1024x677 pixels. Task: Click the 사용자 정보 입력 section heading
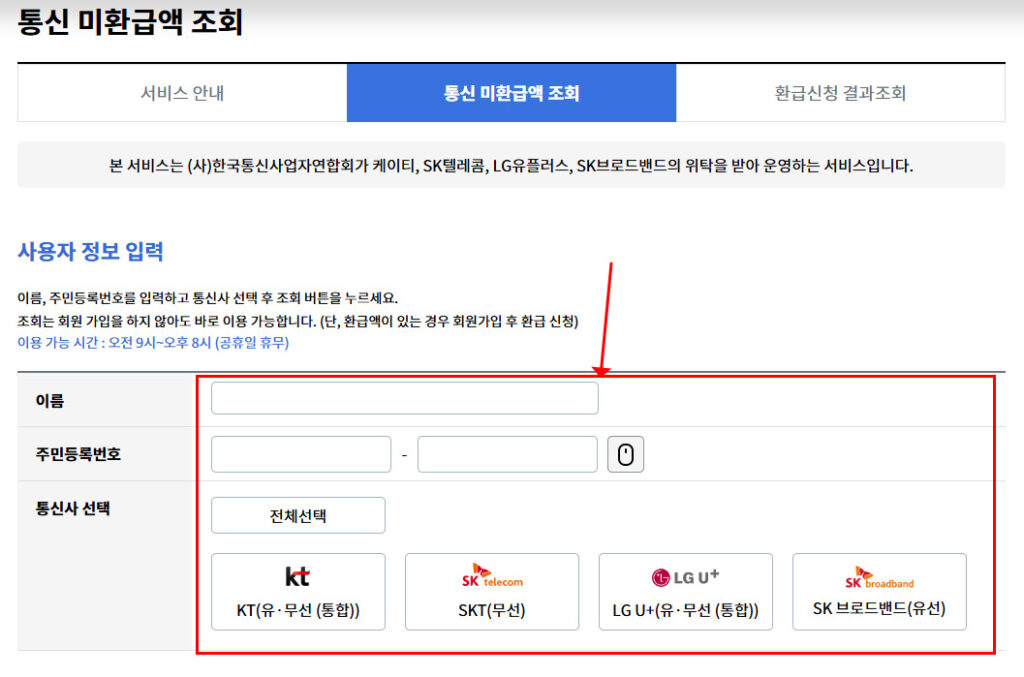click(x=90, y=251)
